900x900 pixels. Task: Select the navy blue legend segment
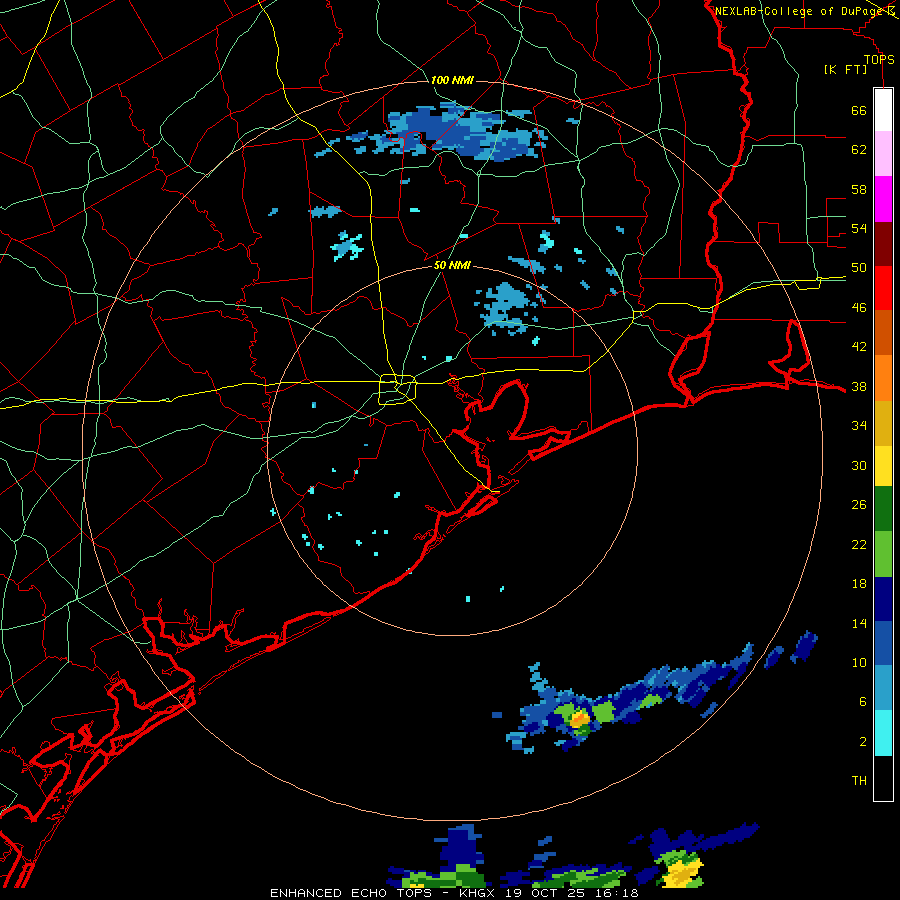[883, 599]
